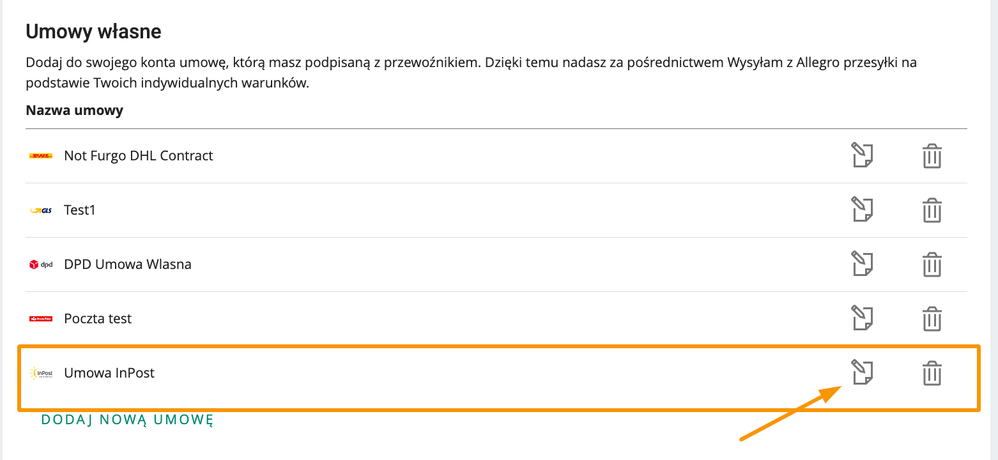Delete the Umowa InPost contract

coord(932,373)
